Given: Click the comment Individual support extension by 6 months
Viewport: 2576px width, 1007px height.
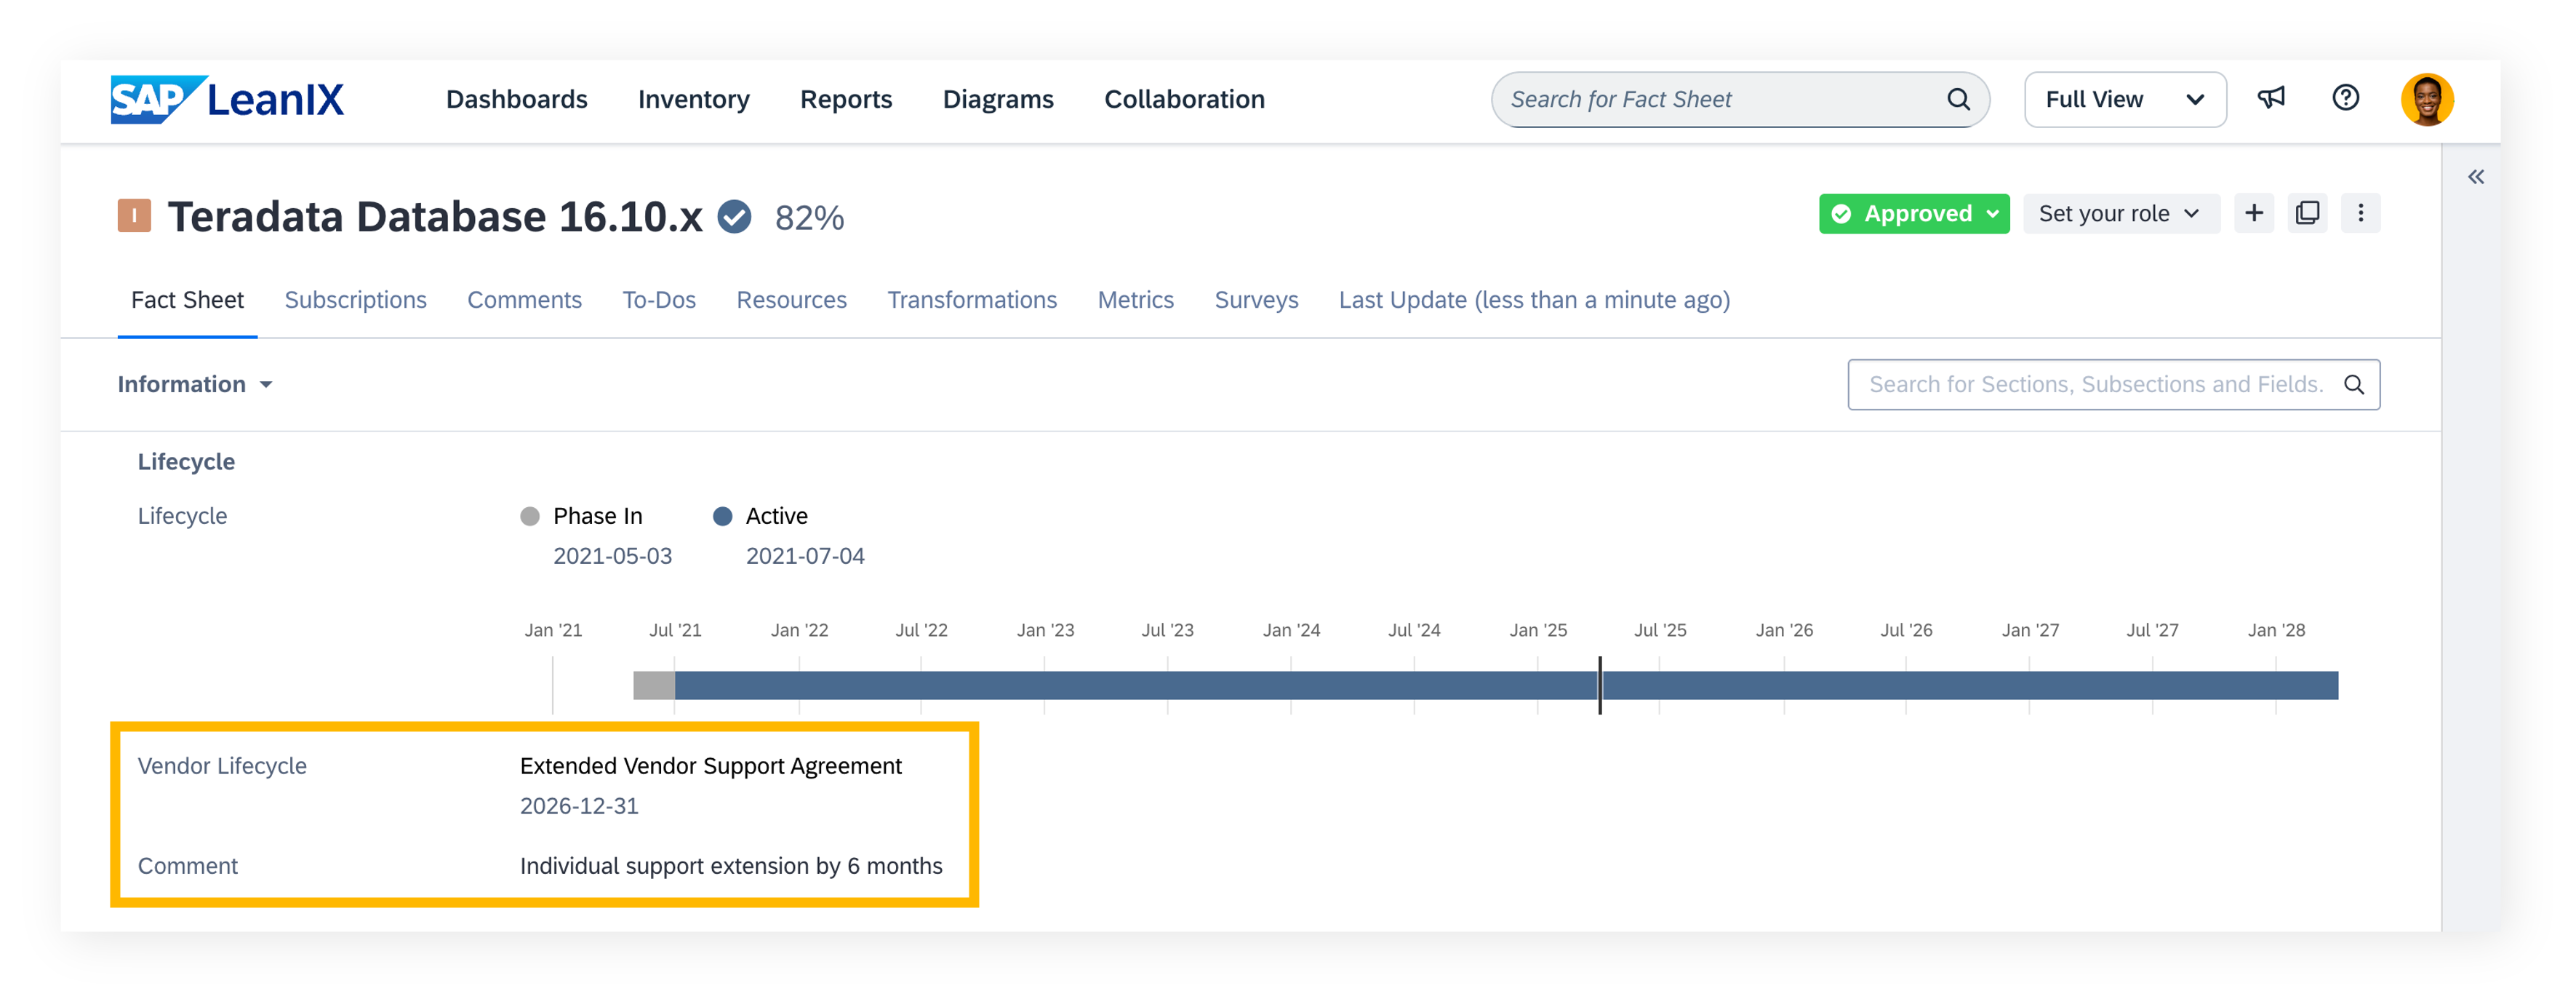Looking at the screenshot, I should click(731, 866).
